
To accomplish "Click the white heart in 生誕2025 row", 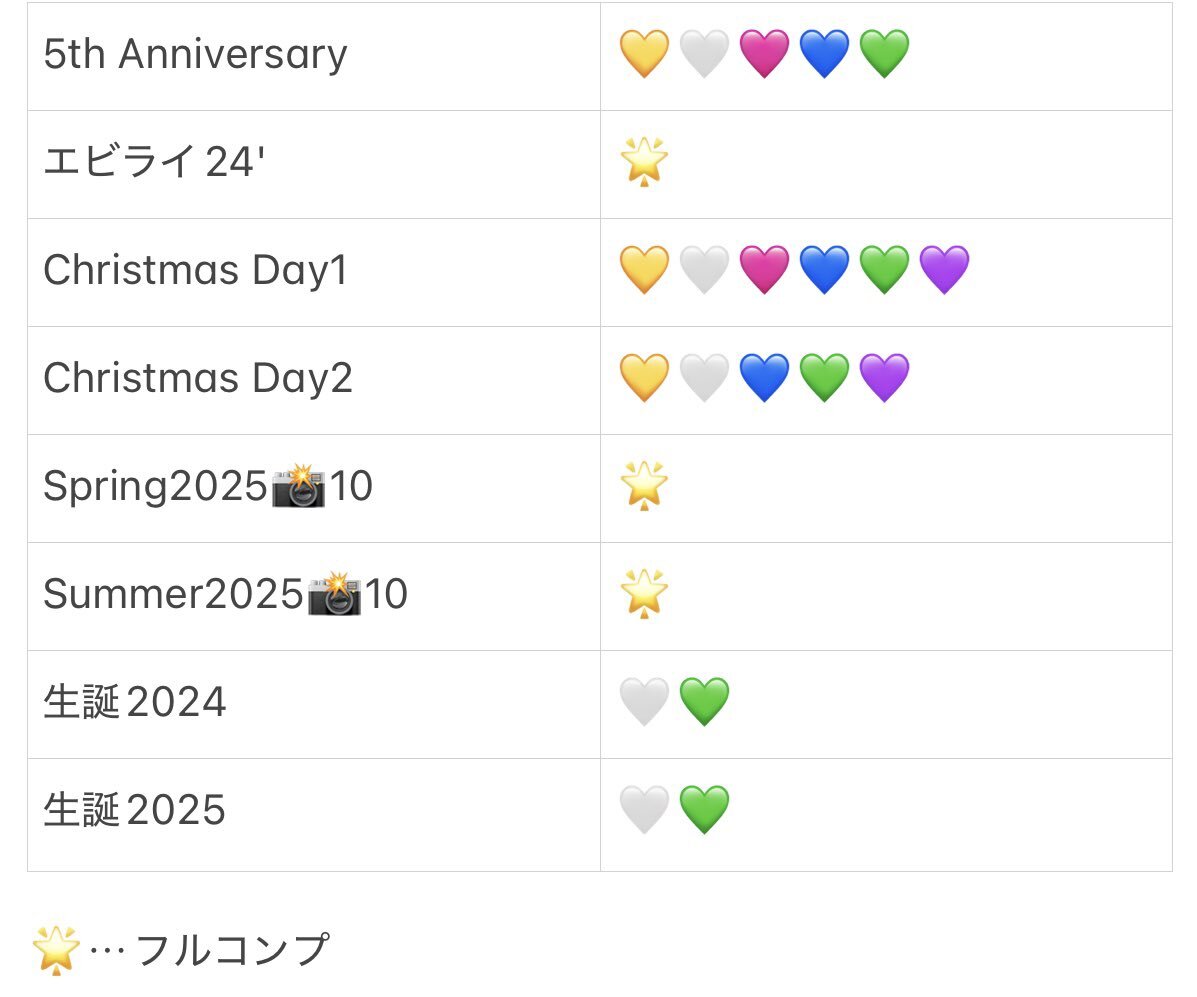I will (x=644, y=809).
